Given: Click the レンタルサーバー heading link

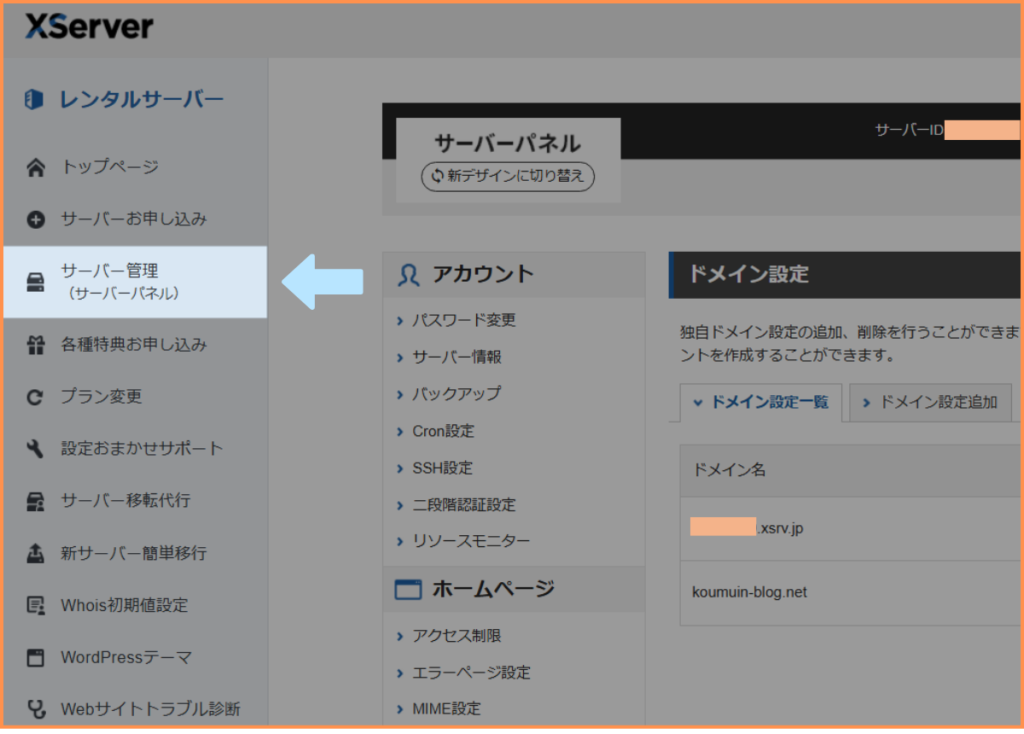Looking at the screenshot, I should 142,99.
